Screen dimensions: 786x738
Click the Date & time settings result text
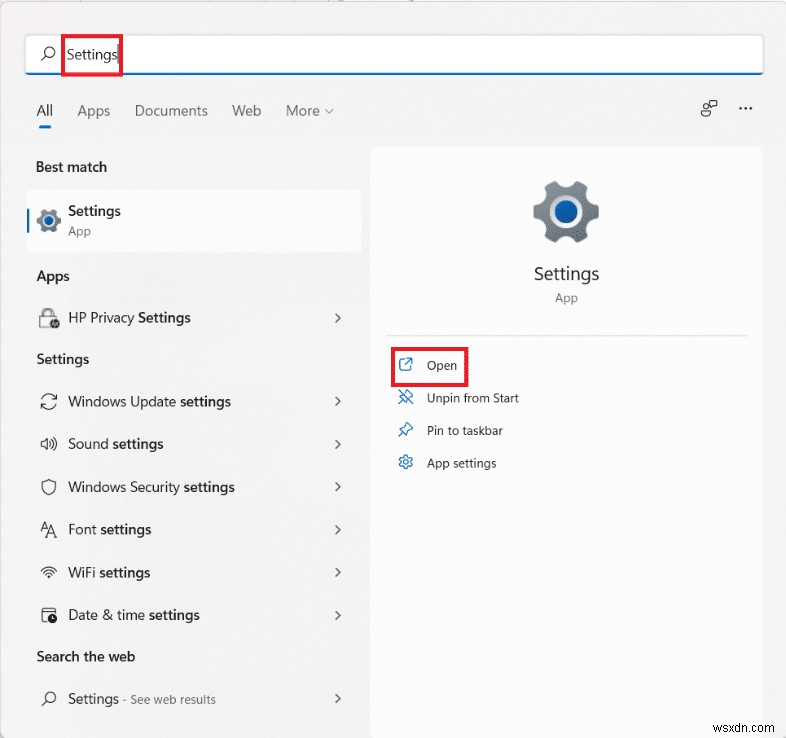click(x=134, y=615)
